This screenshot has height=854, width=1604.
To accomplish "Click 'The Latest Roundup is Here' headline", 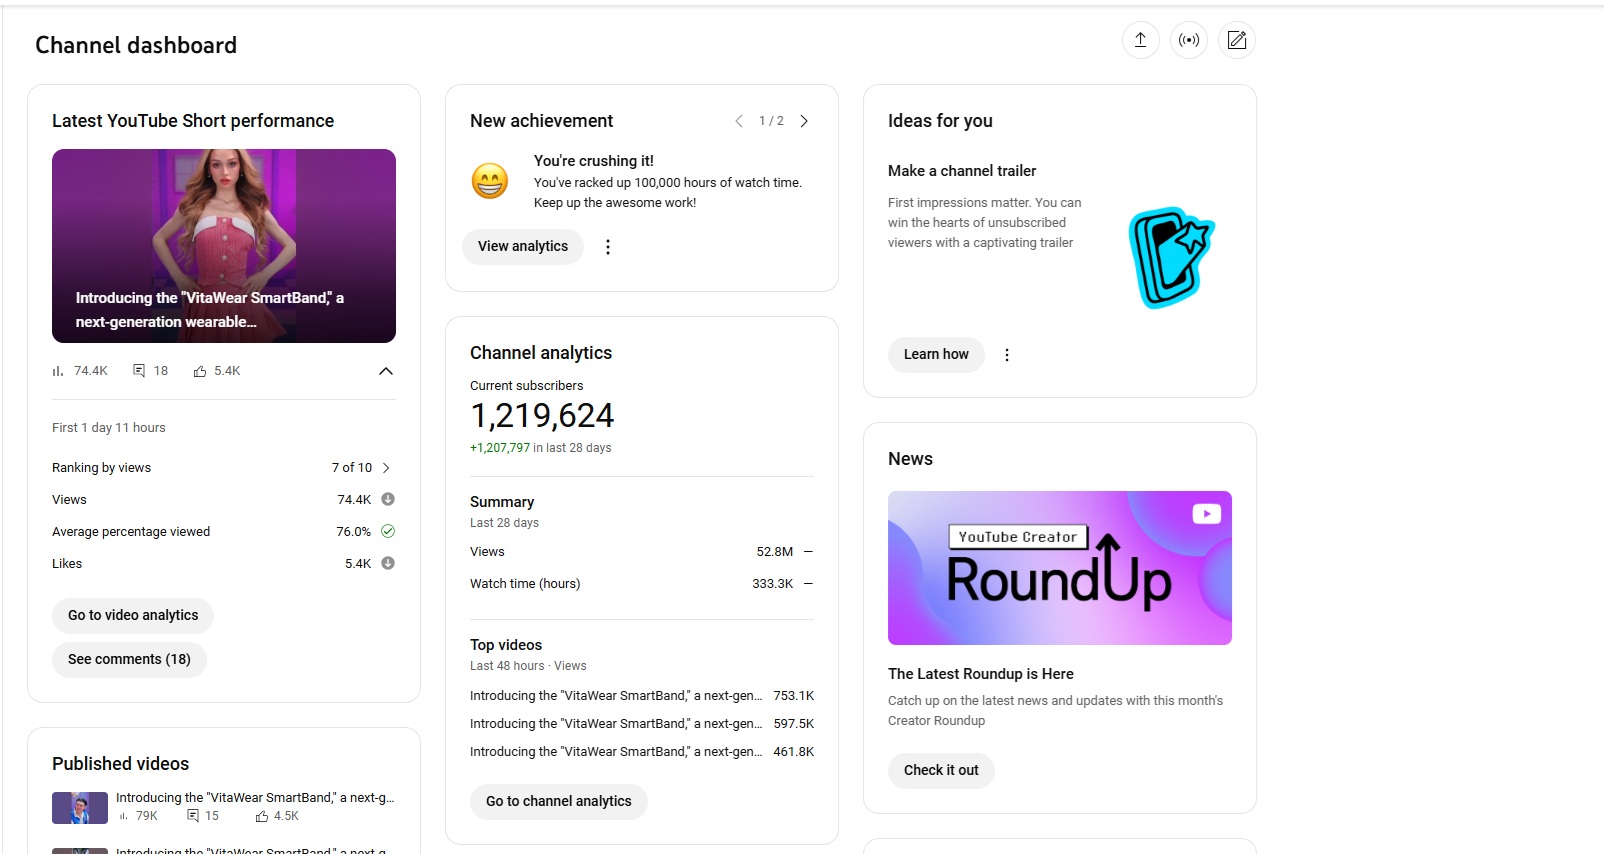I will [x=981, y=674].
